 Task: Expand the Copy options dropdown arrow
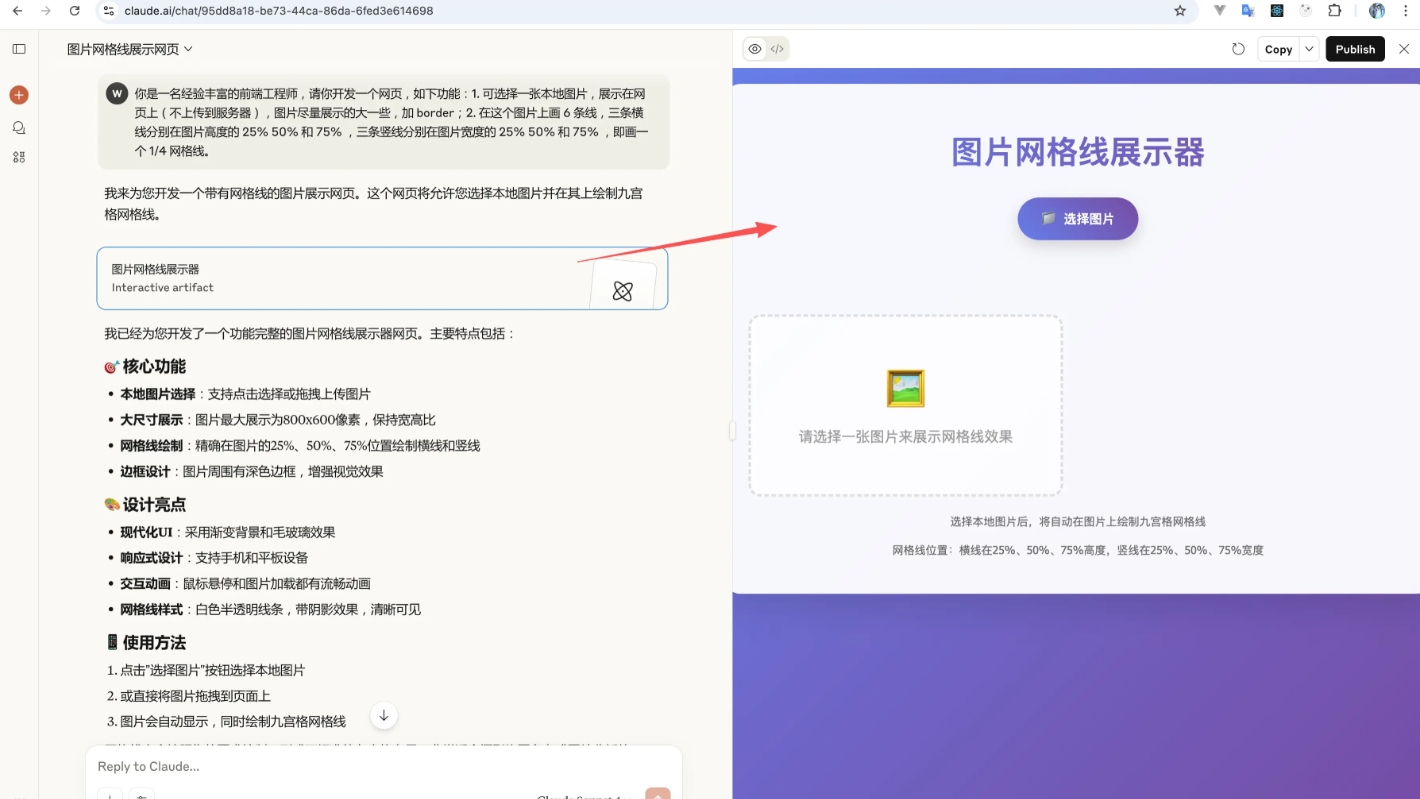tap(1309, 49)
